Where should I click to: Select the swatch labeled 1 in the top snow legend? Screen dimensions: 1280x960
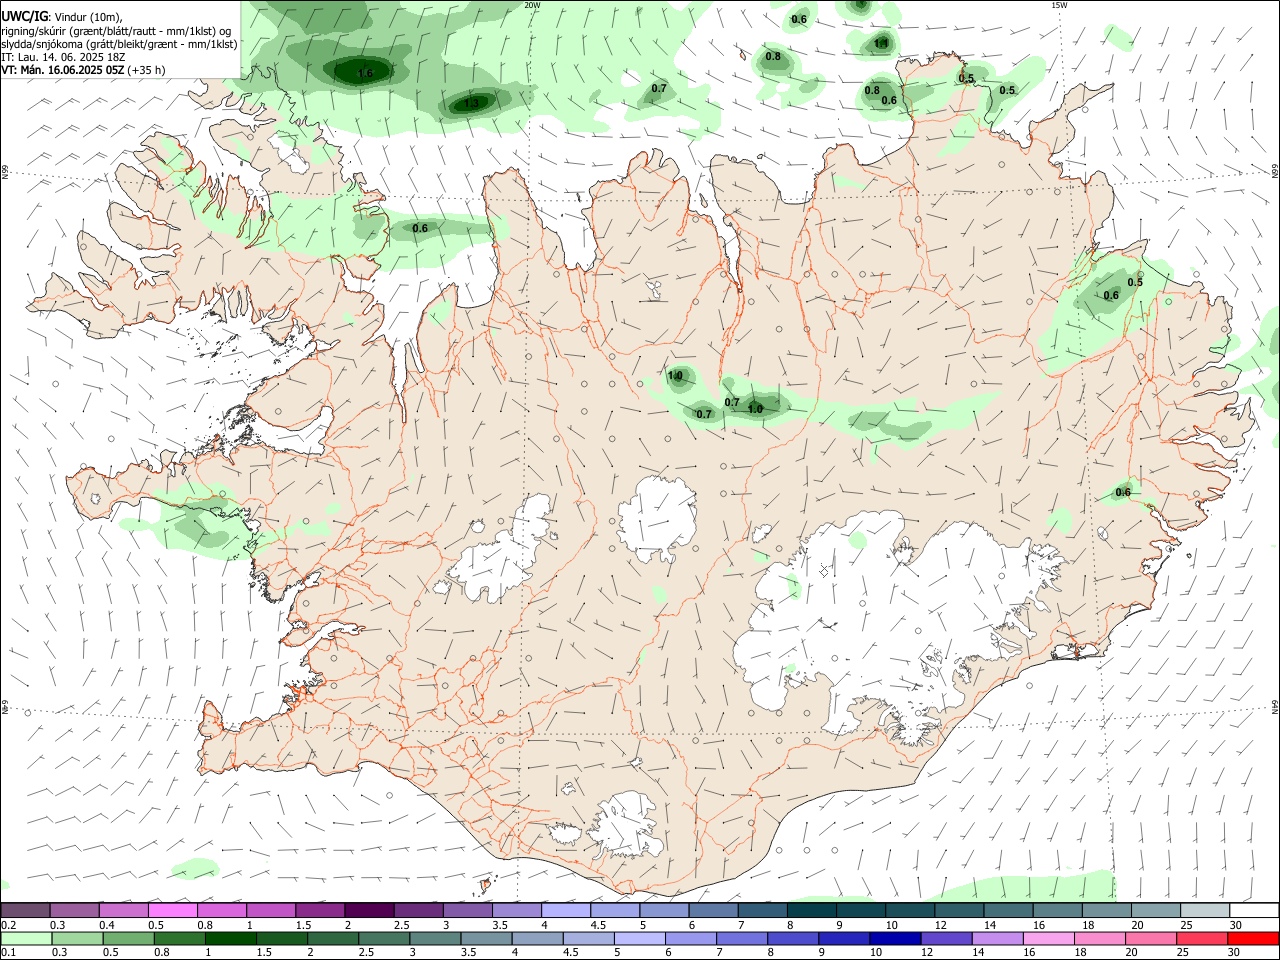pos(271,910)
